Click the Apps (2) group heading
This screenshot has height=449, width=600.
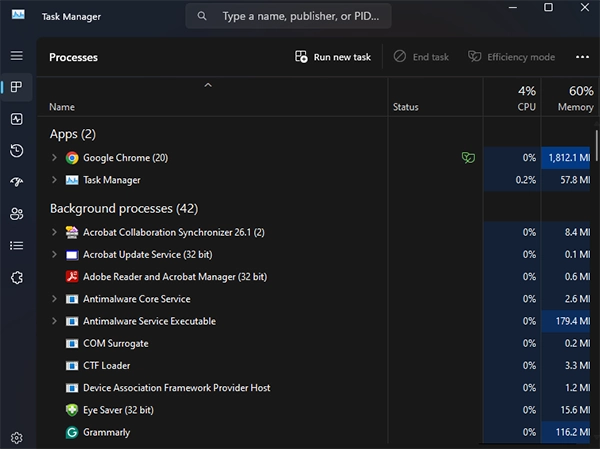point(73,134)
